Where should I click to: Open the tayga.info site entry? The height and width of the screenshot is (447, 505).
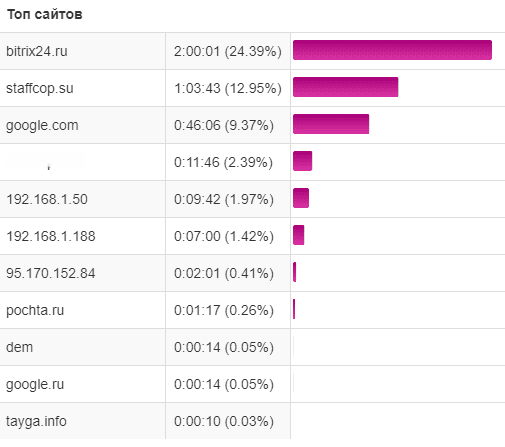pos(36,421)
